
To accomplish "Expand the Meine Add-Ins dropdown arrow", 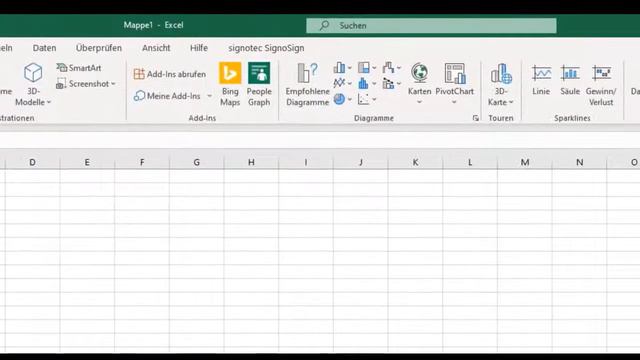I will point(209,96).
